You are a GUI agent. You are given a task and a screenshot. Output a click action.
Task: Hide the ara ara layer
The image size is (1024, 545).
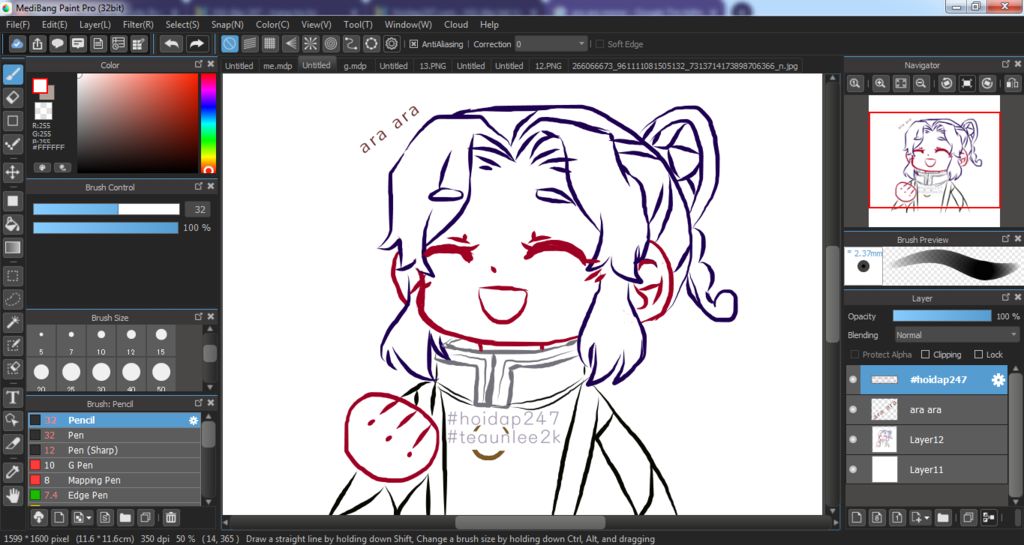coord(853,410)
